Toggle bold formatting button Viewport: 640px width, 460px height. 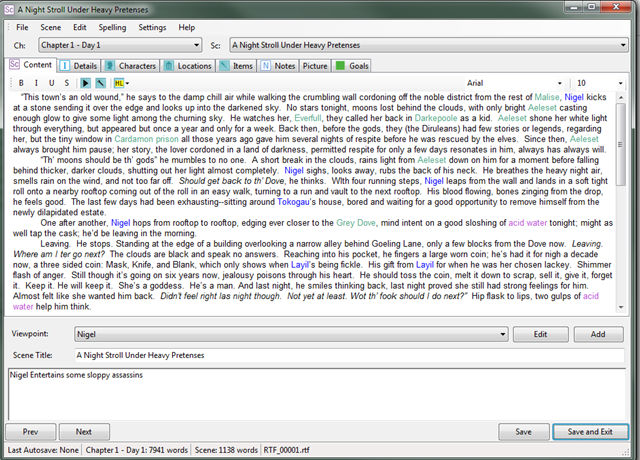coord(21,83)
